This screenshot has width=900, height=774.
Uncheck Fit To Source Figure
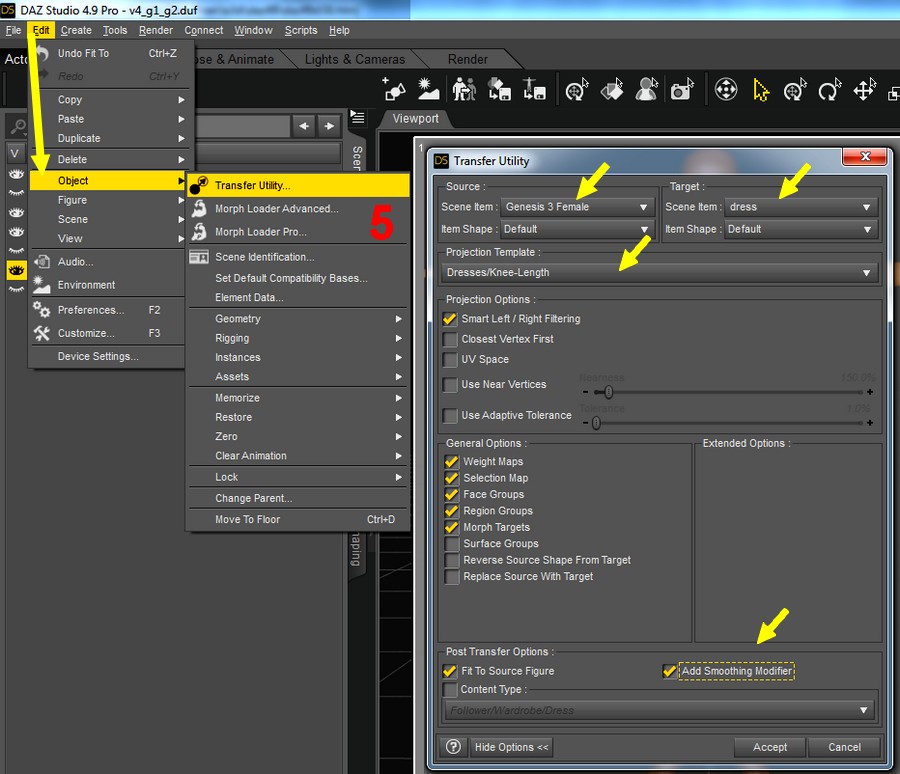pyautogui.click(x=450, y=671)
